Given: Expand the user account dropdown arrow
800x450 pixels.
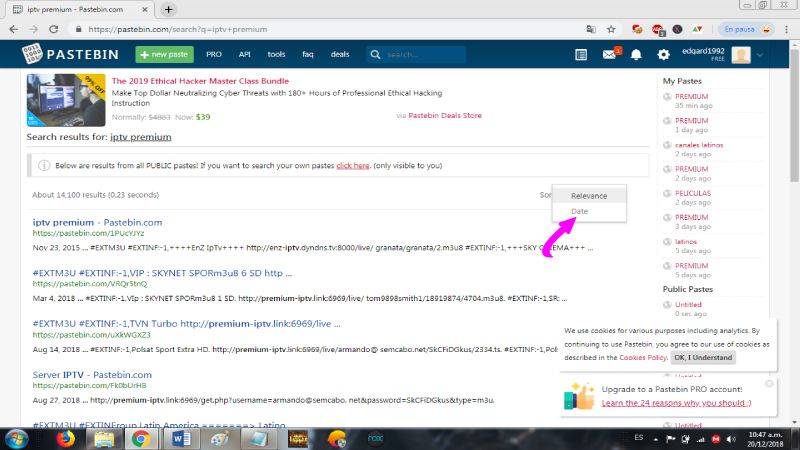Looking at the screenshot, I should 760,55.
